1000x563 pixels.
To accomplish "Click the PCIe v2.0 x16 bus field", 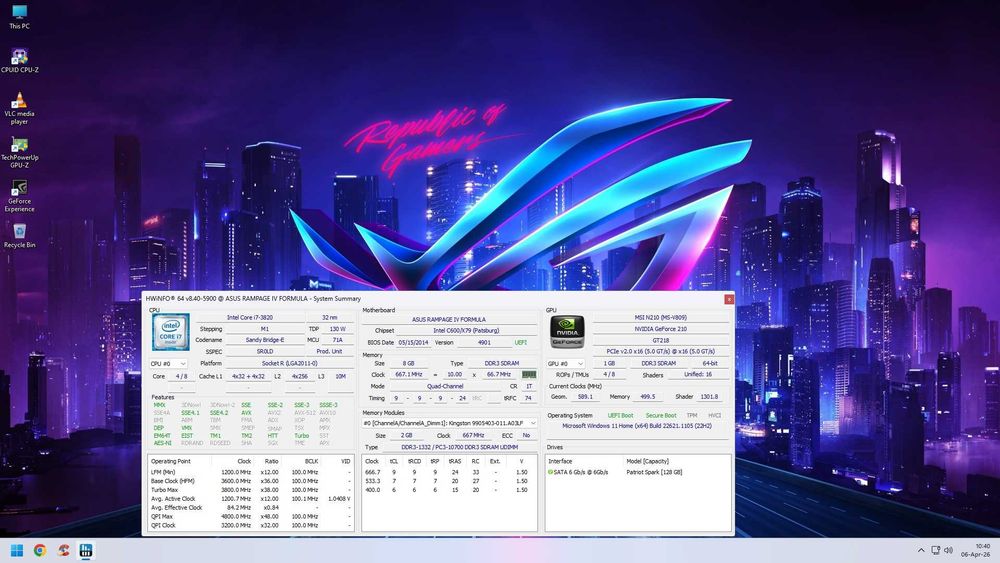I will click(x=661, y=351).
